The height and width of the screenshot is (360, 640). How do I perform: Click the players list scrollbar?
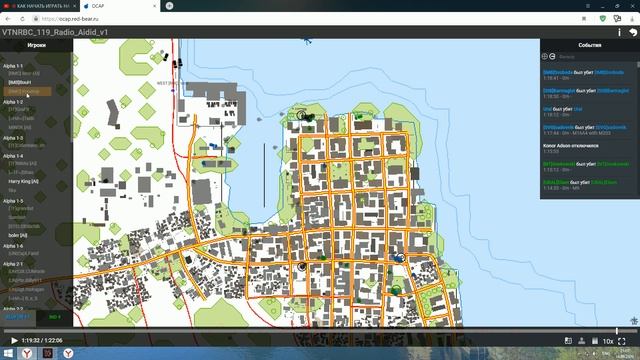tap(72, 98)
